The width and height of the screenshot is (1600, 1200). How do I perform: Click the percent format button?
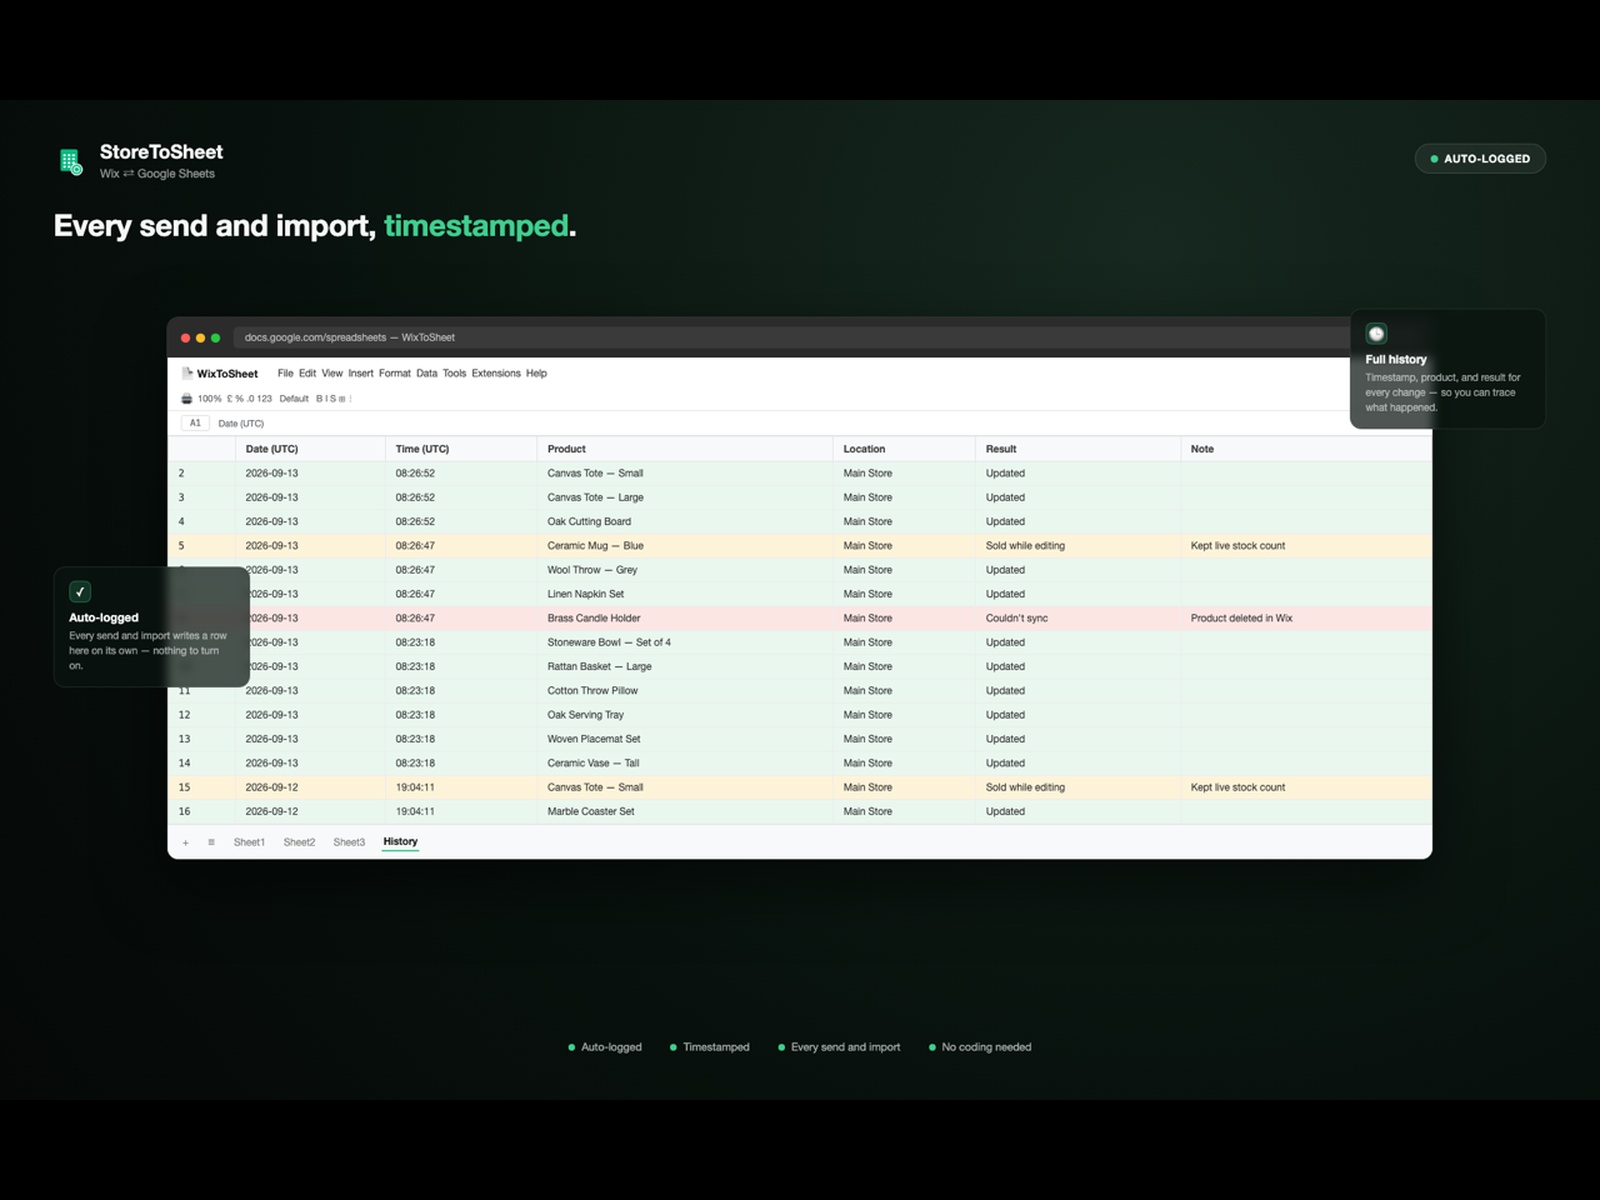coord(239,399)
